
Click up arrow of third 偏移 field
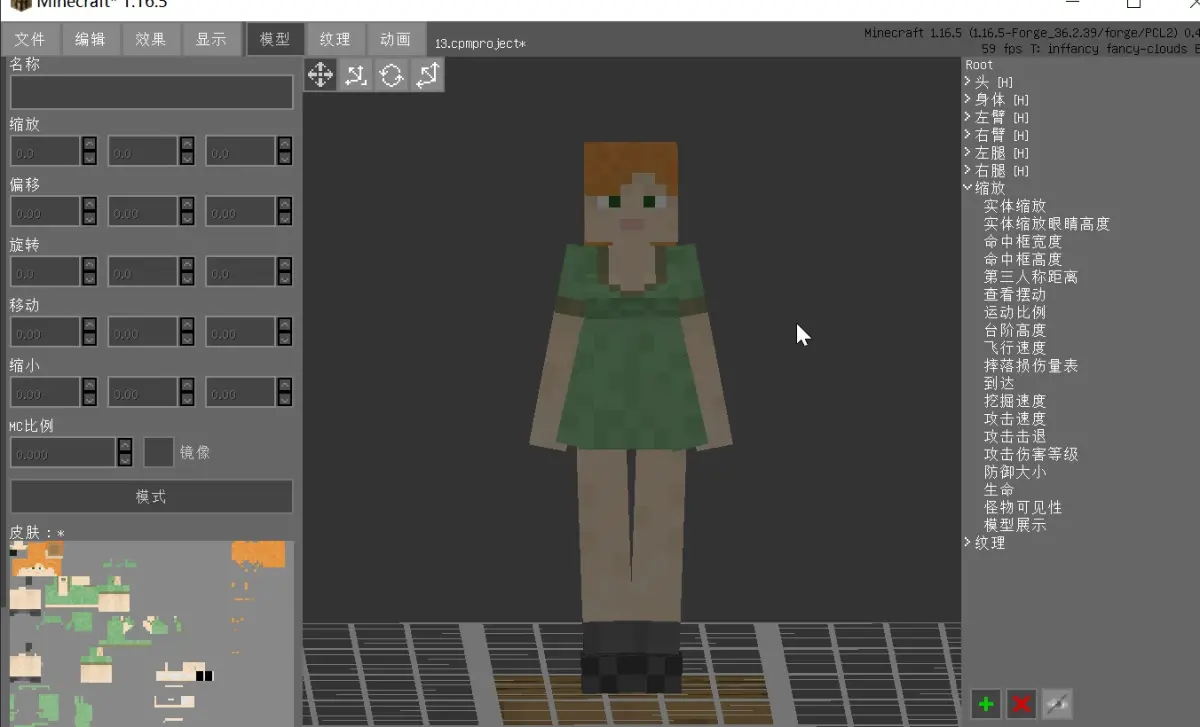(286, 204)
